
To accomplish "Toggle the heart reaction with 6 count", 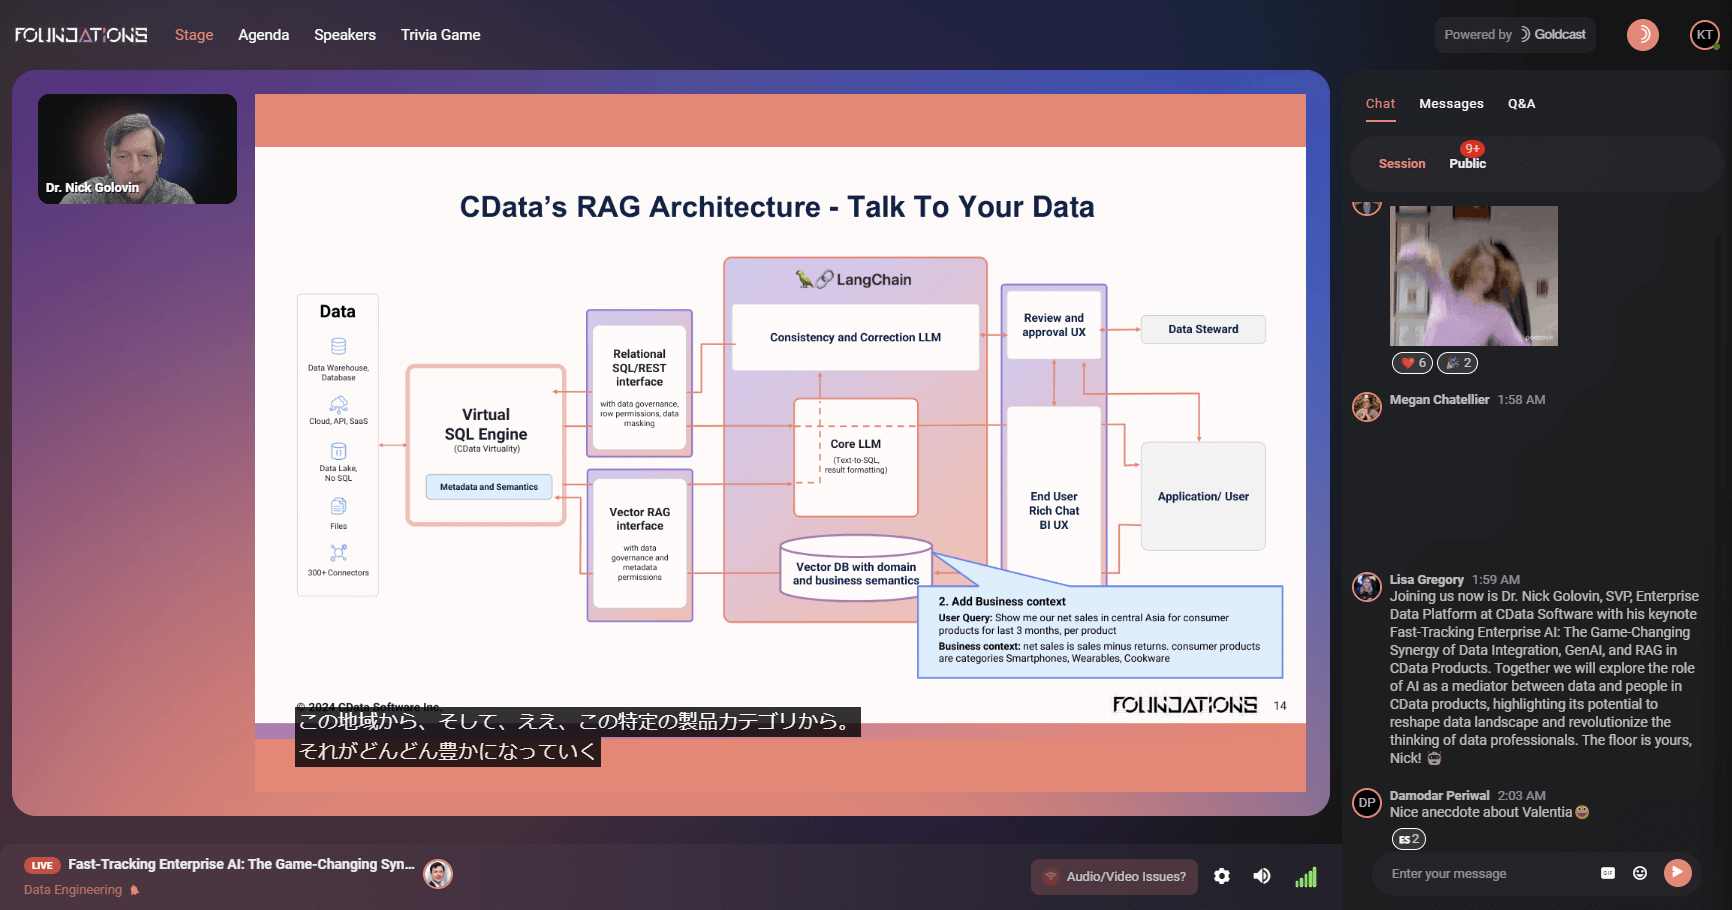I will (x=1413, y=363).
